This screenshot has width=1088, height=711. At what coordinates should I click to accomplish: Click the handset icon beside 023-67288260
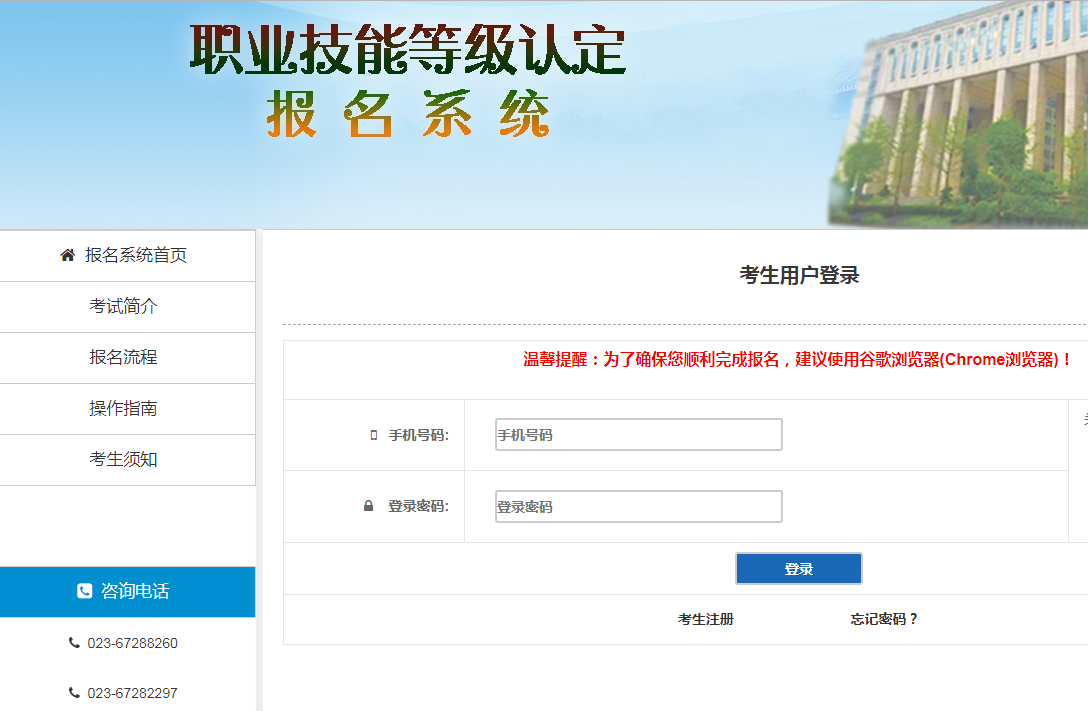point(74,643)
